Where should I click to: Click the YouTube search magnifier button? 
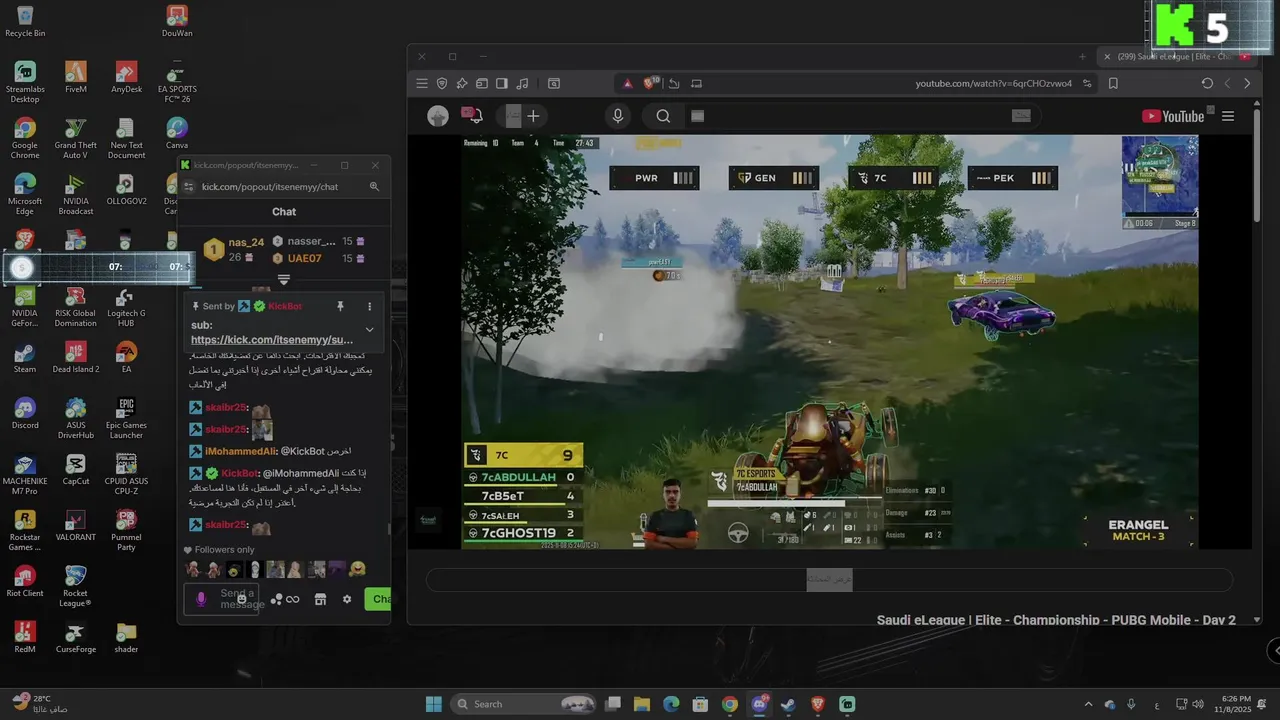[x=663, y=116]
